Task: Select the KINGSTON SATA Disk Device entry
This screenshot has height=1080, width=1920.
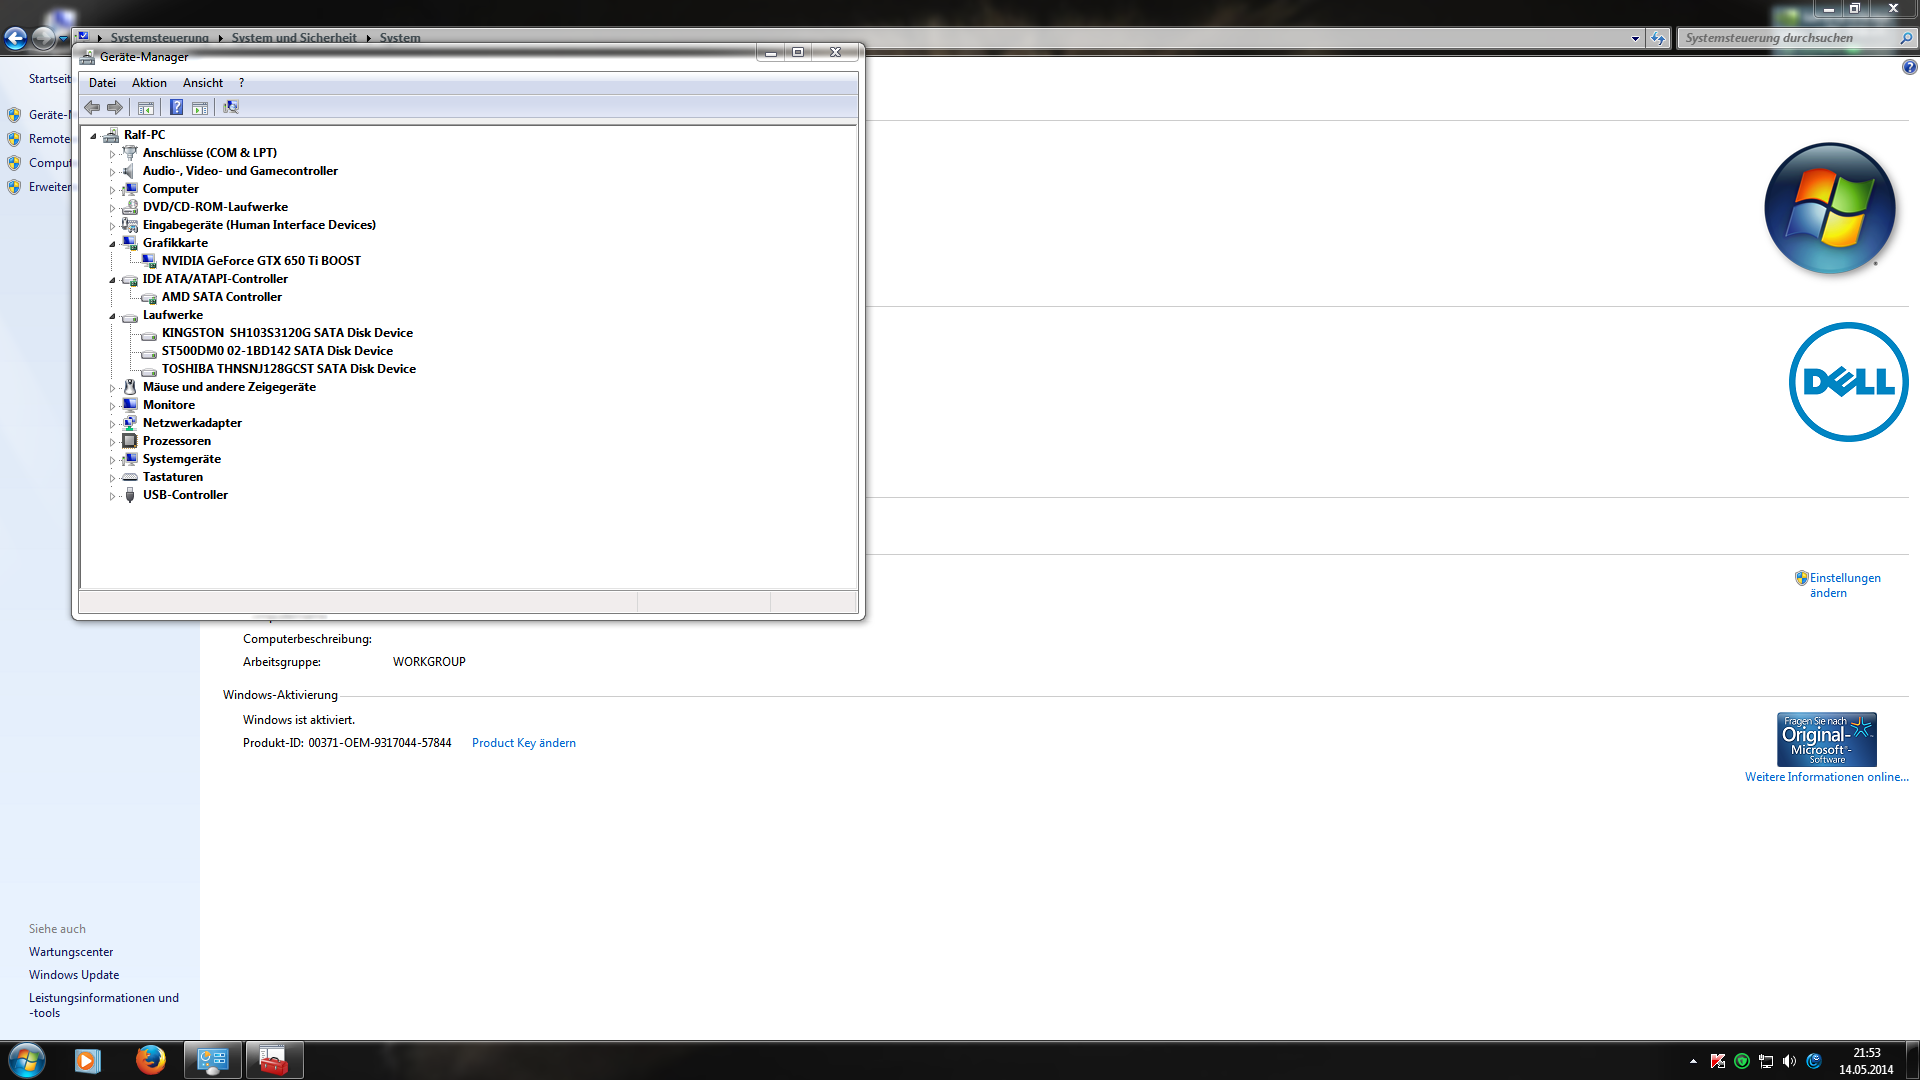Action: (287, 333)
